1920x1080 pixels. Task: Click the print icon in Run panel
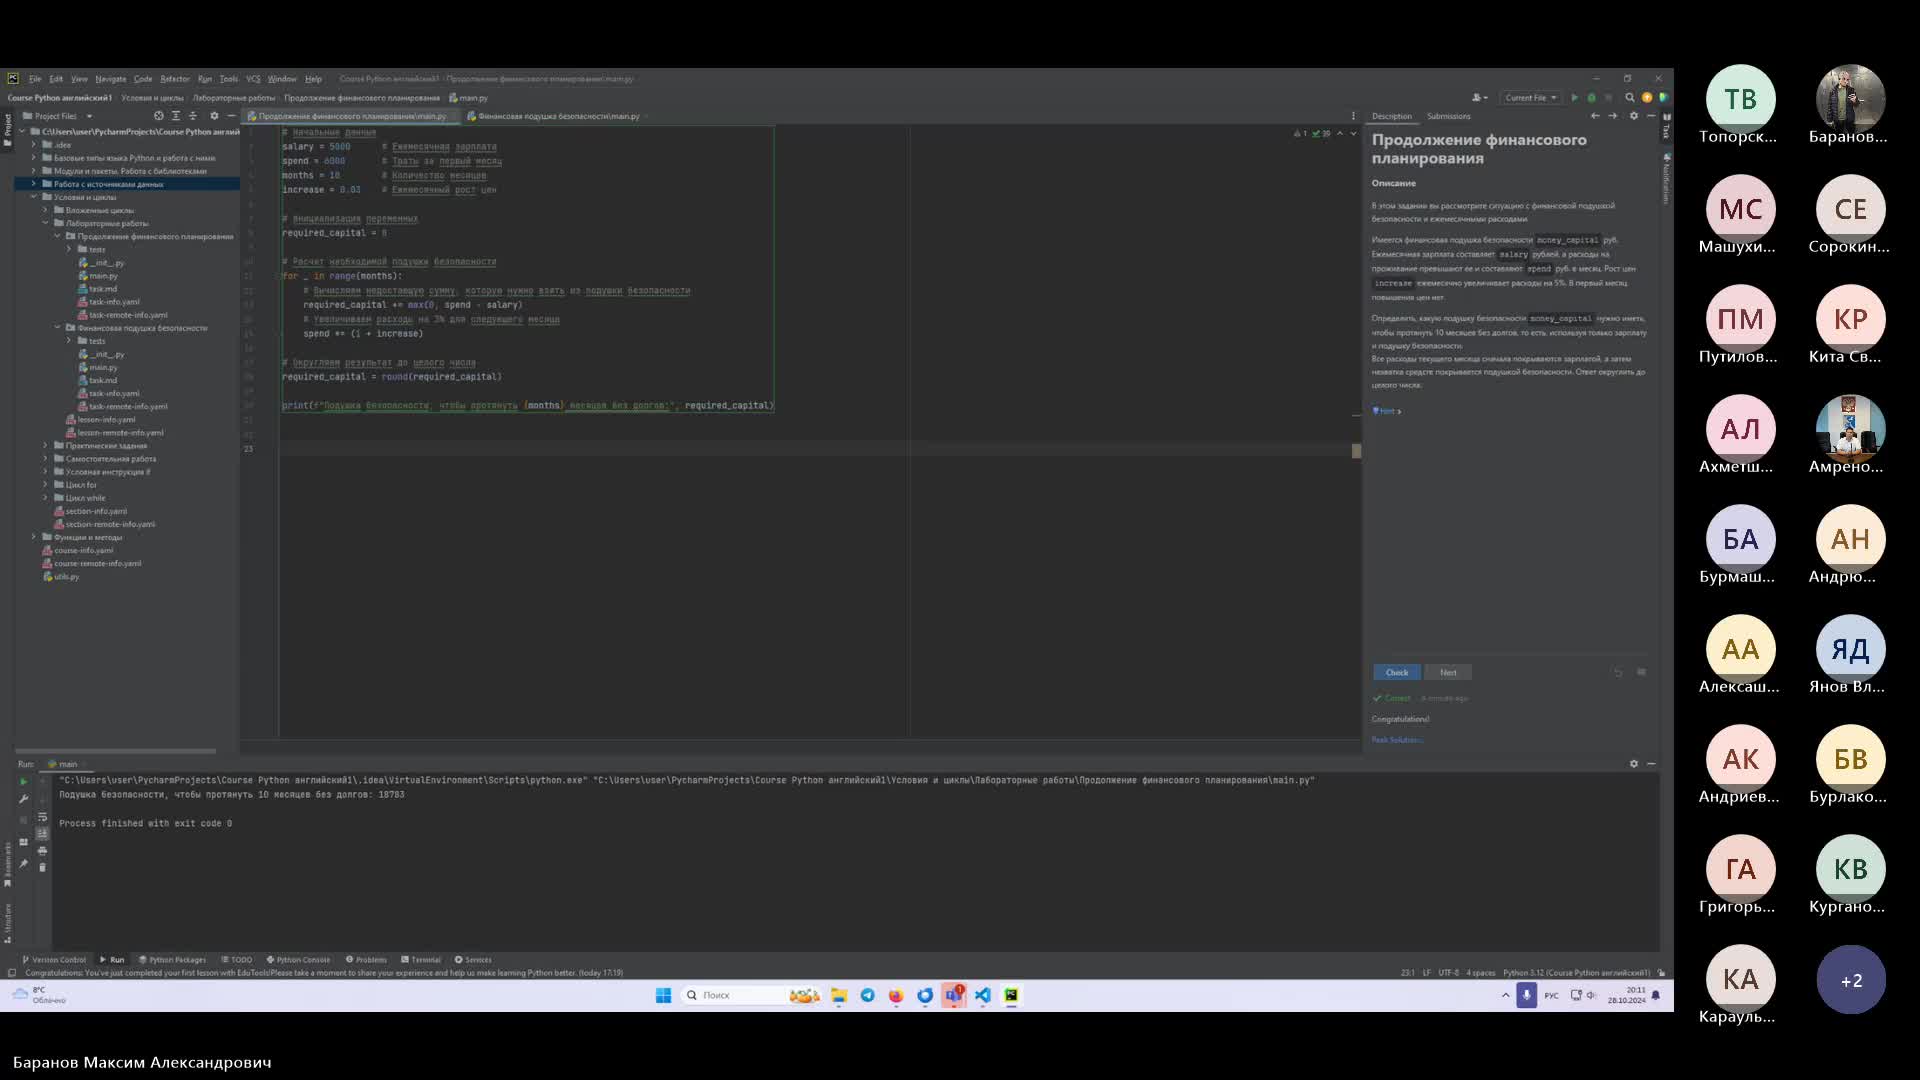(42, 851)
